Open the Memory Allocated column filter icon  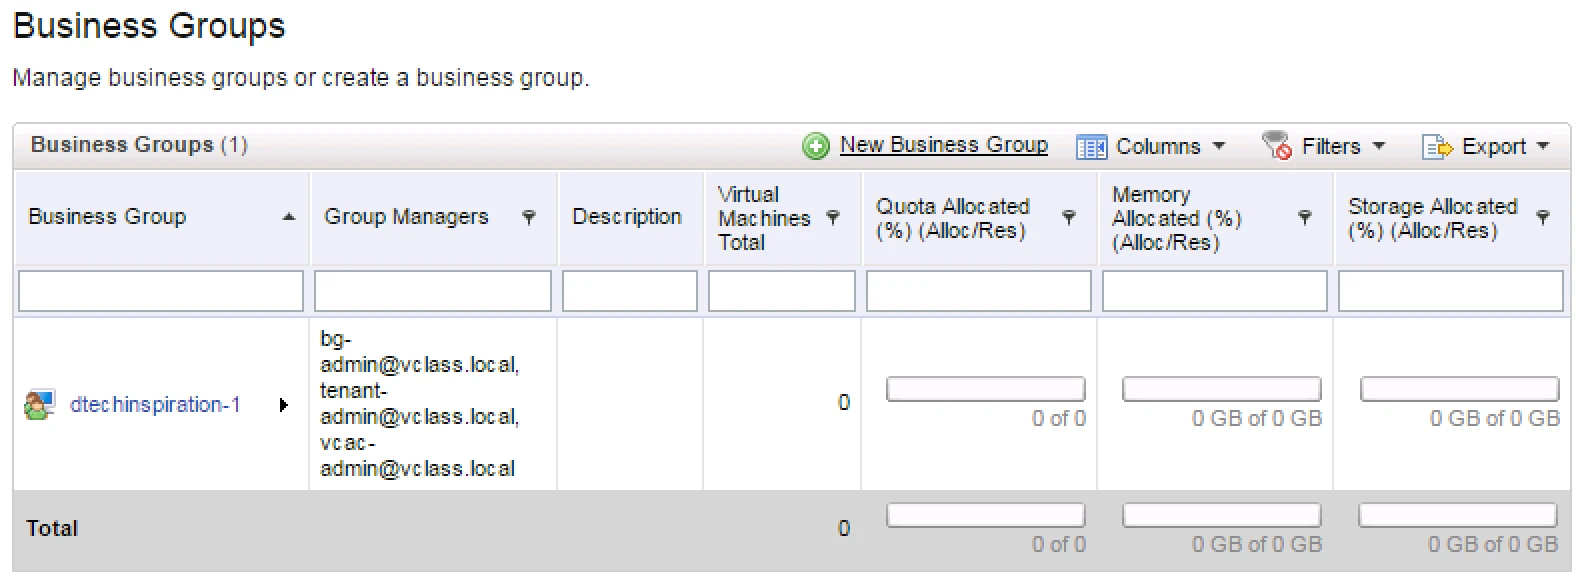pyautogui.click(x=1304, y=217)
